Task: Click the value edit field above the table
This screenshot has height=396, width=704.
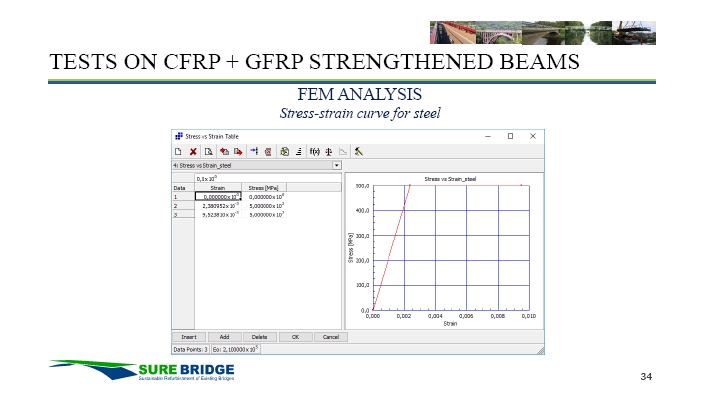Action: [x=268, y=179]
